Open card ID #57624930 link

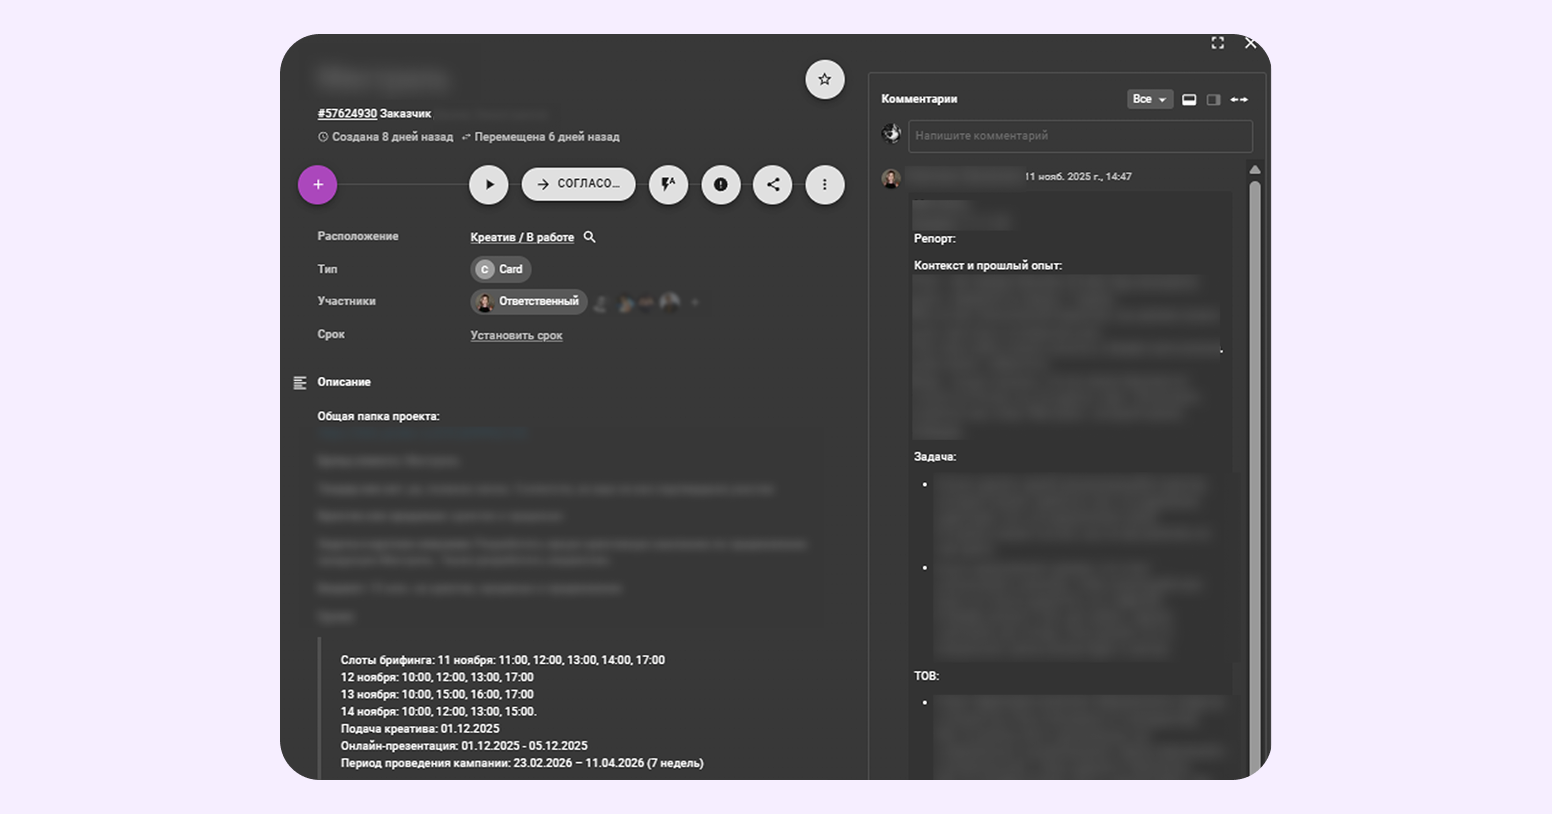347,114
